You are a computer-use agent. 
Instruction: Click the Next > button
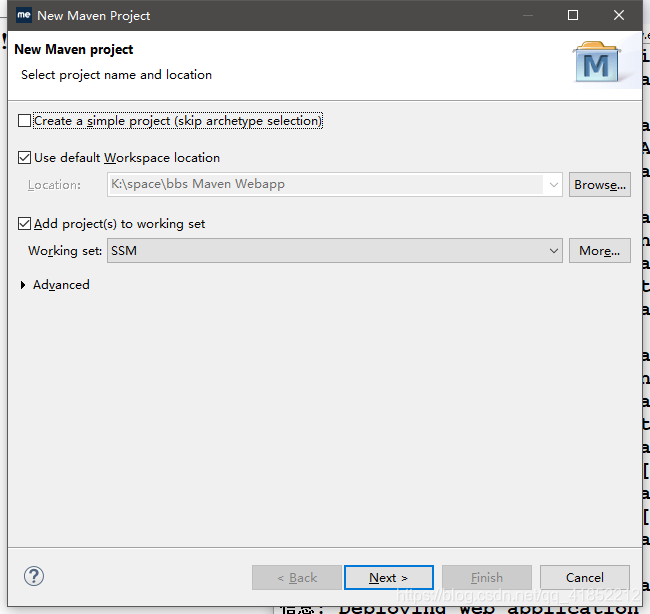point(389,577)
